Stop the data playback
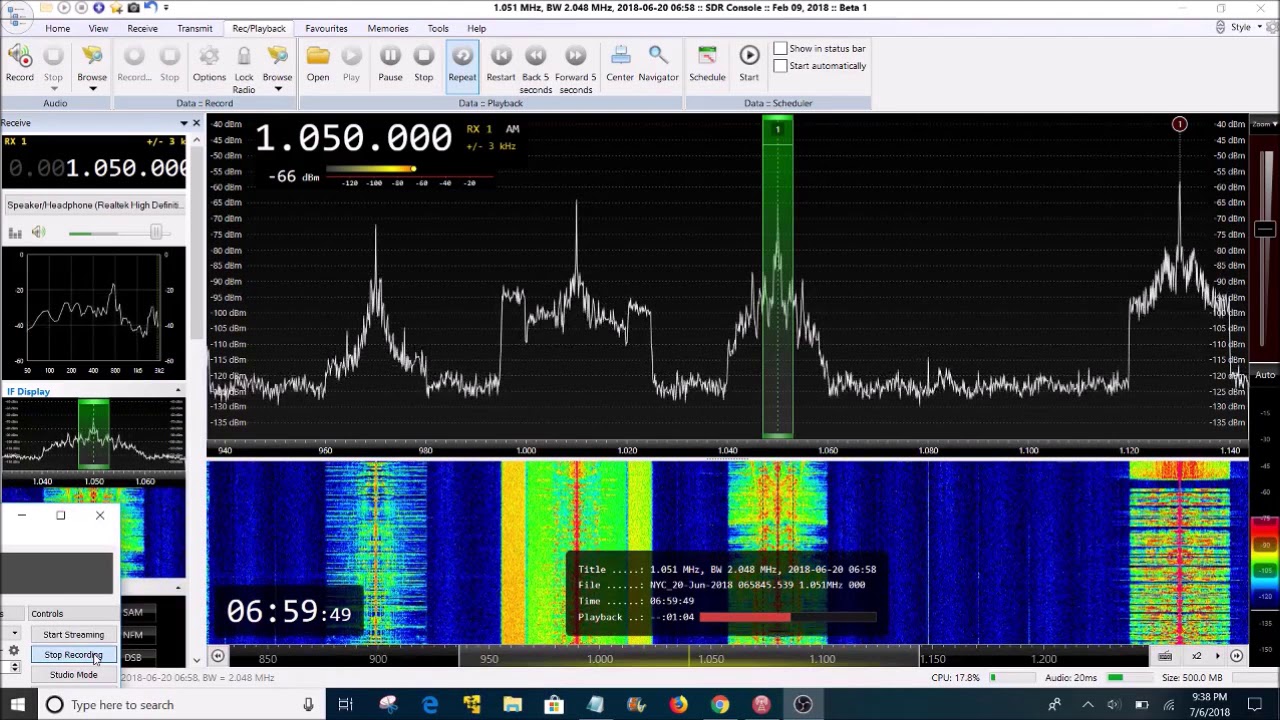Screen dimensions: 1280x720 [x=424, y=57]
